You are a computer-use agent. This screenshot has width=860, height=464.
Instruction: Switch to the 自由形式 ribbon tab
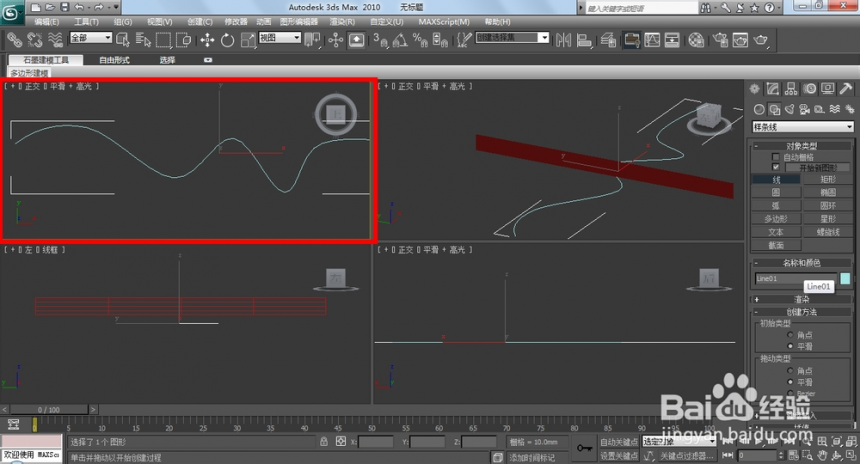pos(114,60)
